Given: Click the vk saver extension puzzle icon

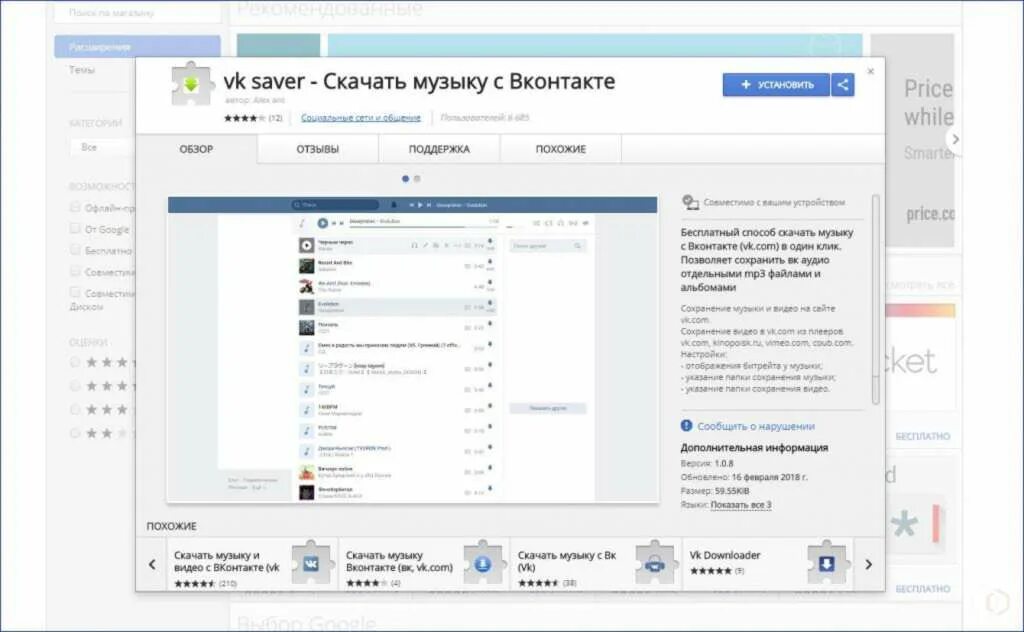Looking at the screenshot, I should click(x=190, y=83).
